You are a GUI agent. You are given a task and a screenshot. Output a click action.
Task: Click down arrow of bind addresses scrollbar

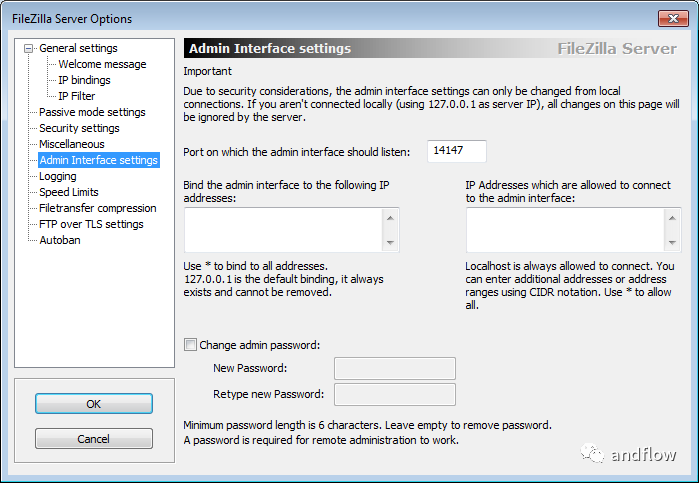(391, 243)
